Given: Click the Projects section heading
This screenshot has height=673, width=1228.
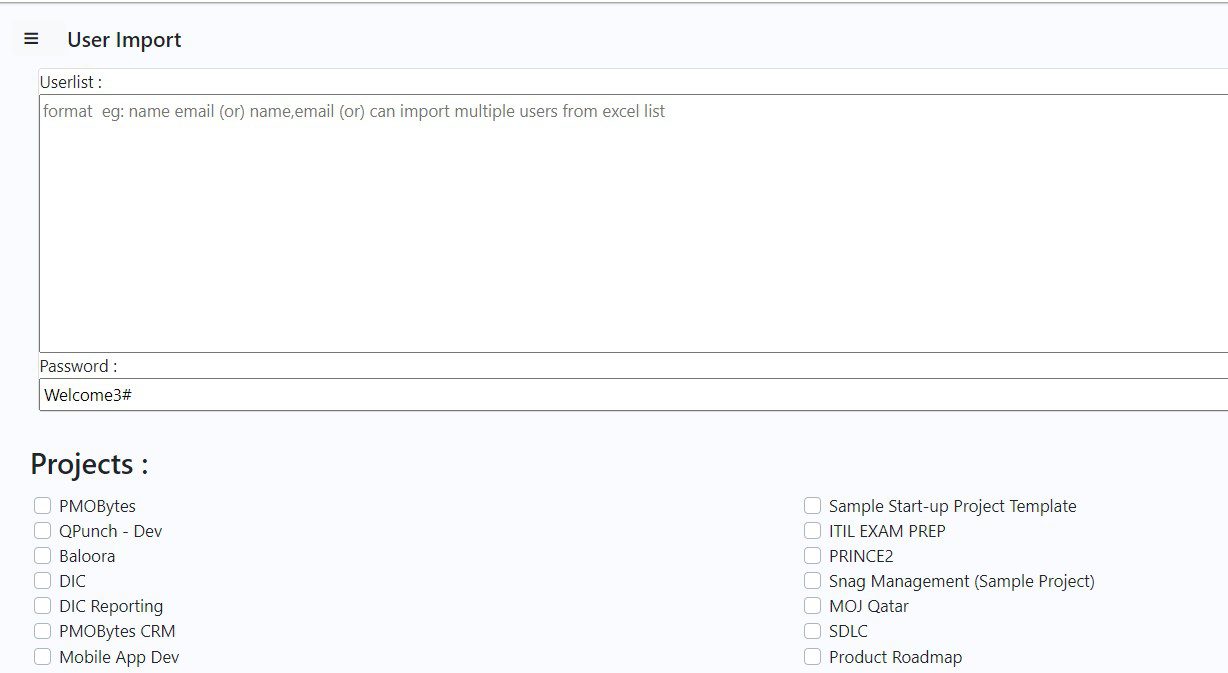Looking at the screenshot, I should click(x=85, y=463).
